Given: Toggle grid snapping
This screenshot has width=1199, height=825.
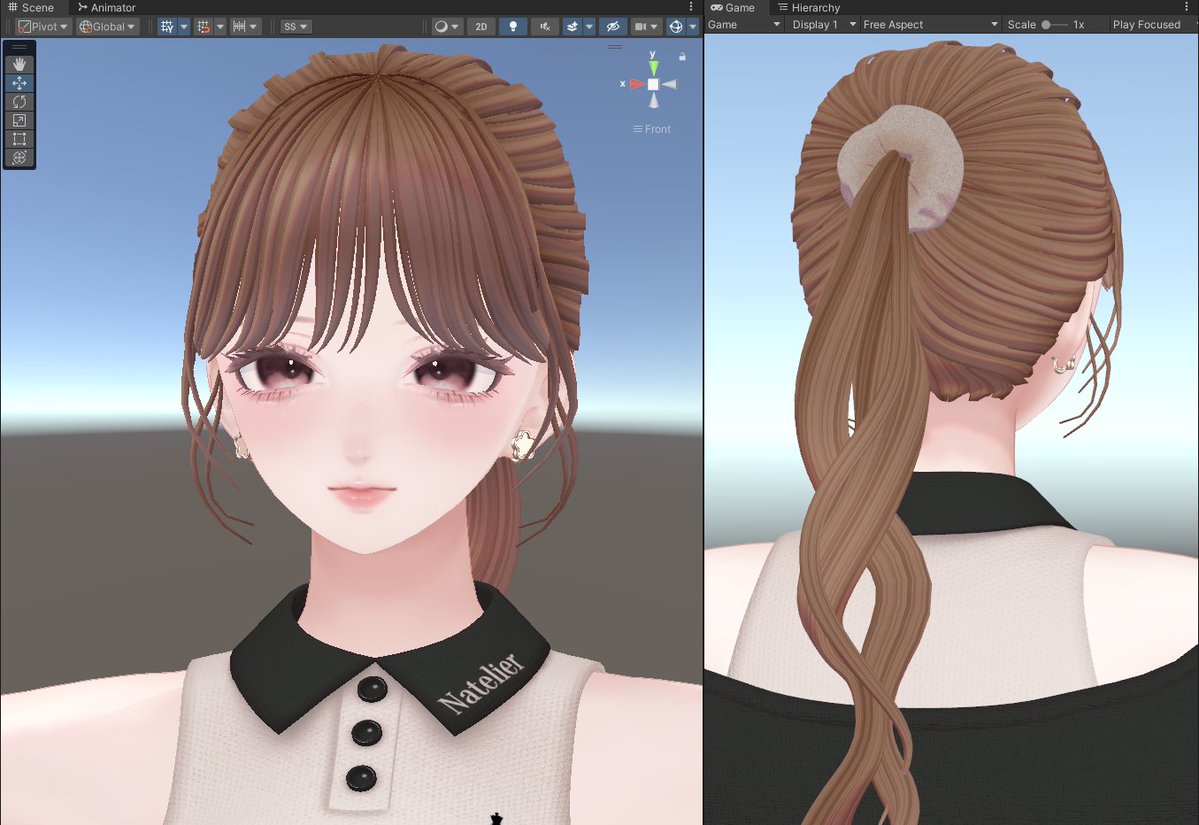Looking at the screenshot, I should tap(203, 27).
